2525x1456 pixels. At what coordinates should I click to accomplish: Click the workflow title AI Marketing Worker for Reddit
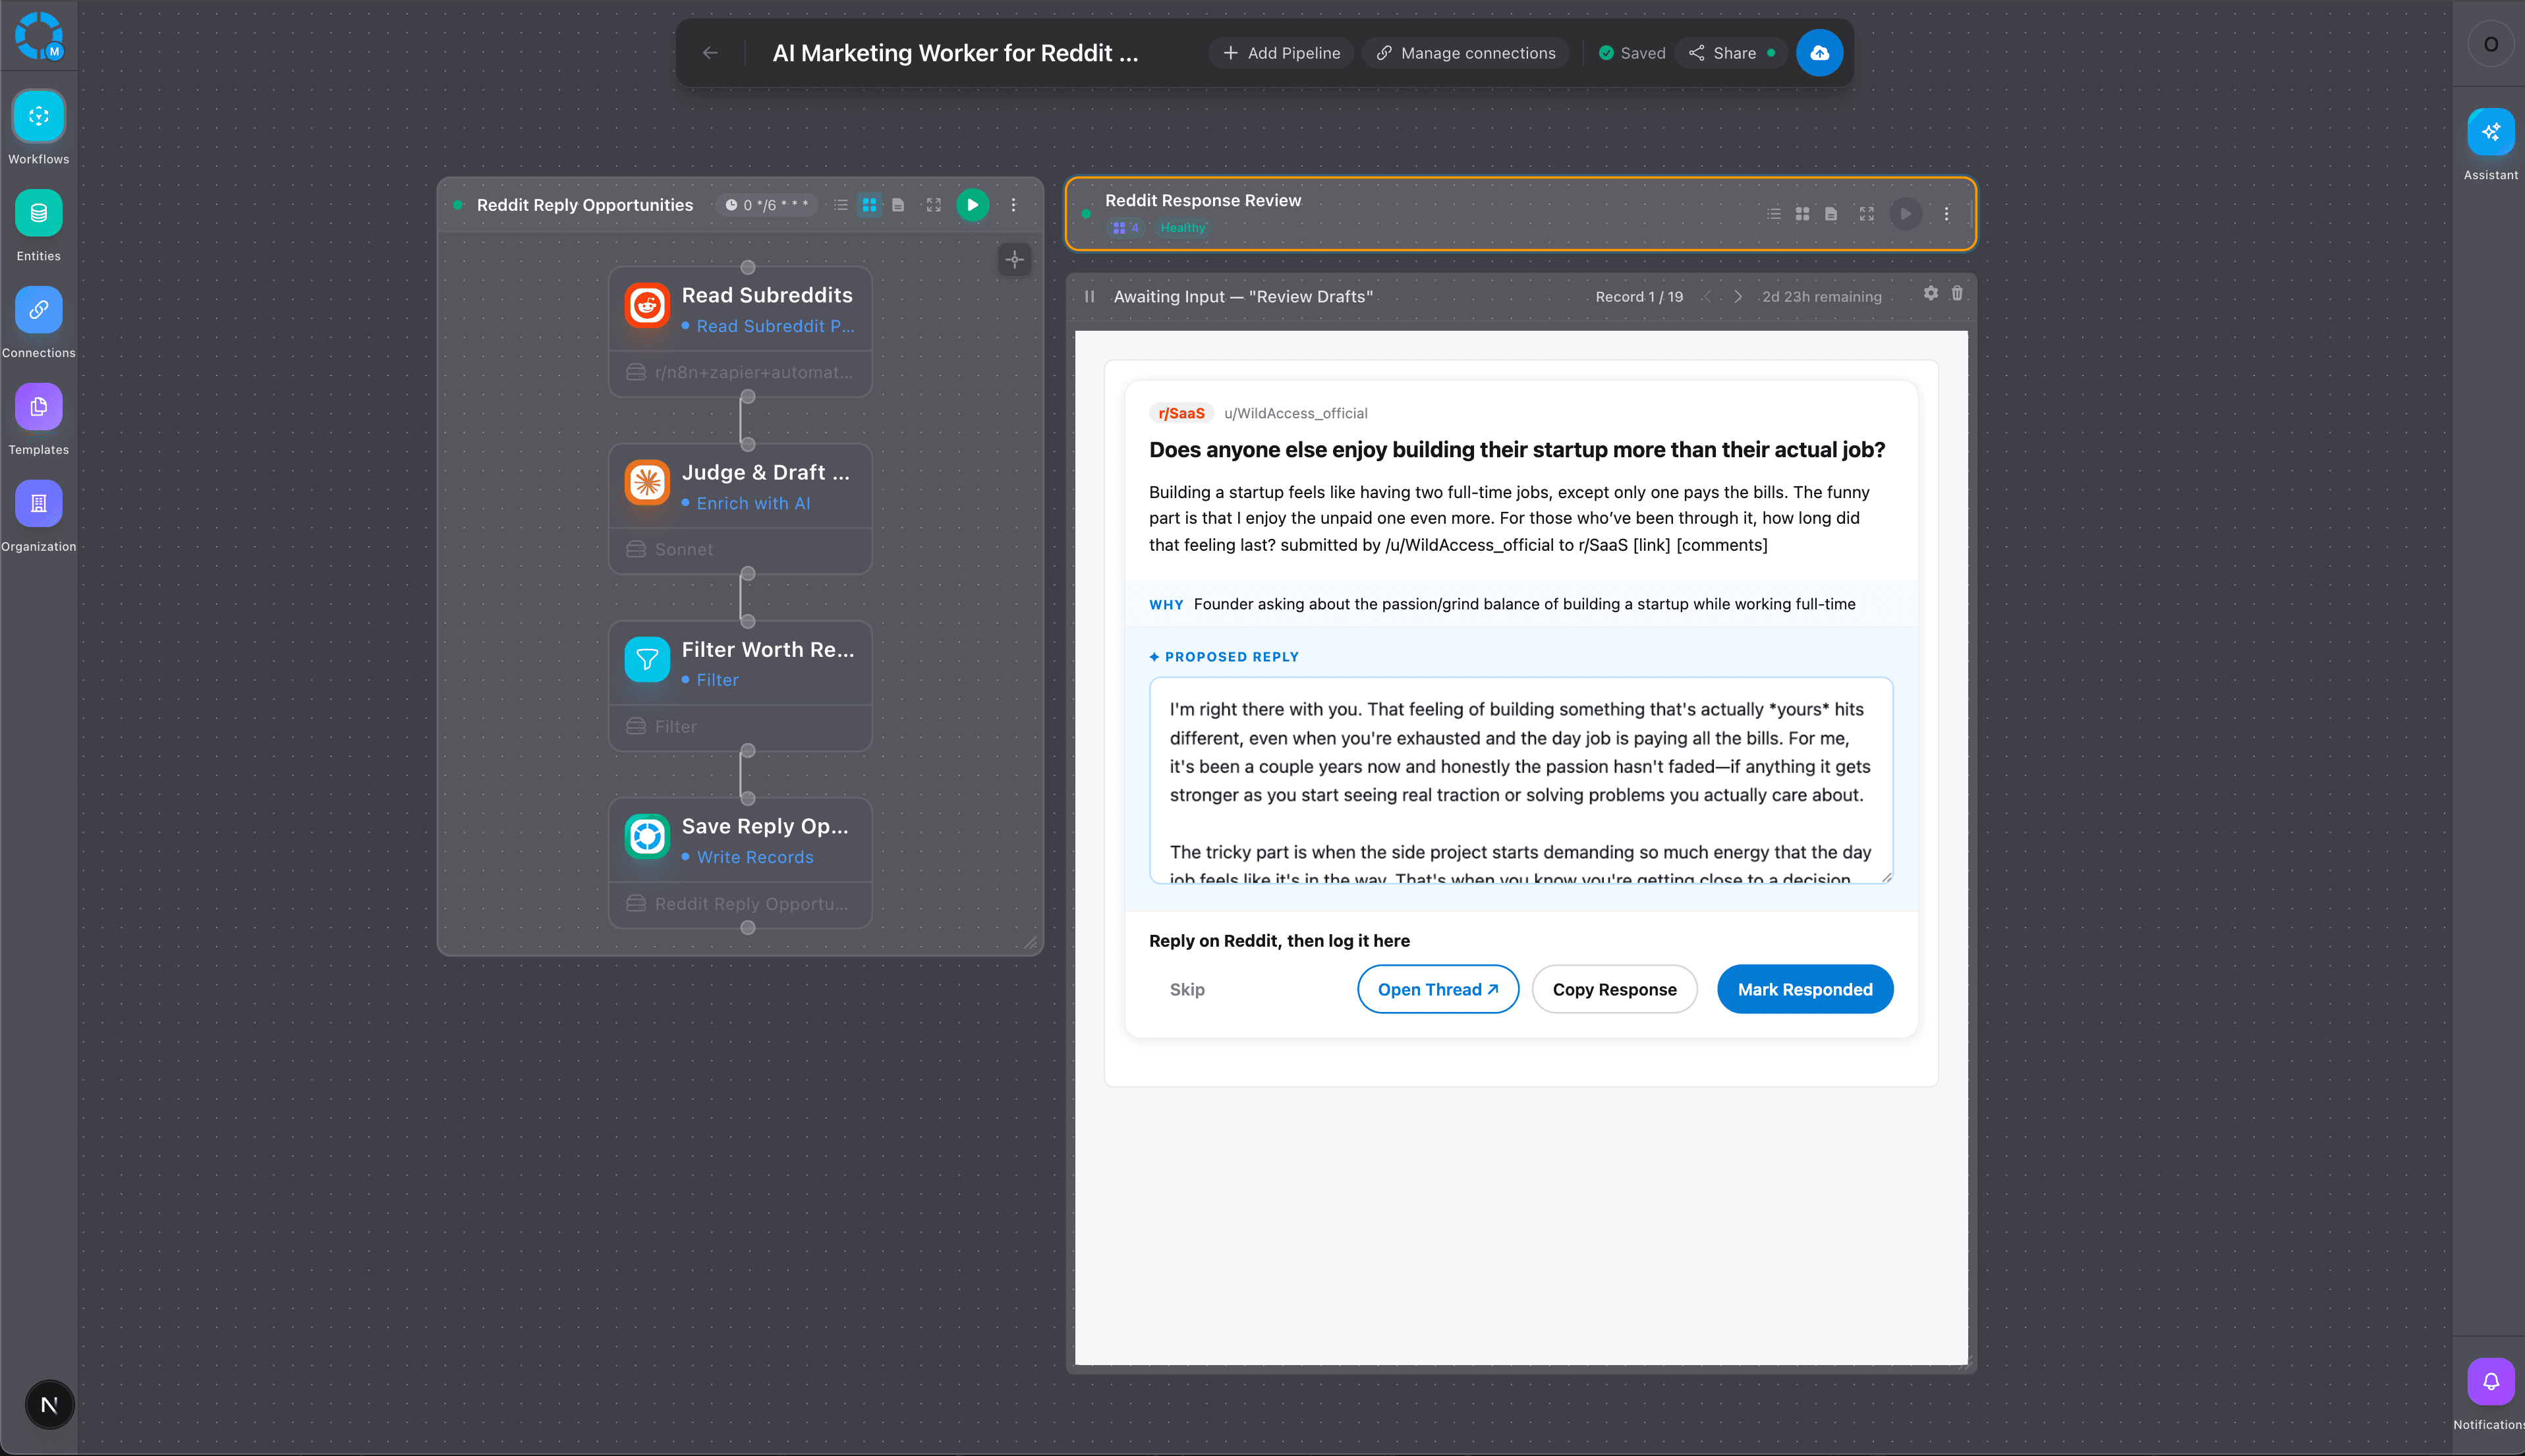(x=955, y=53)
